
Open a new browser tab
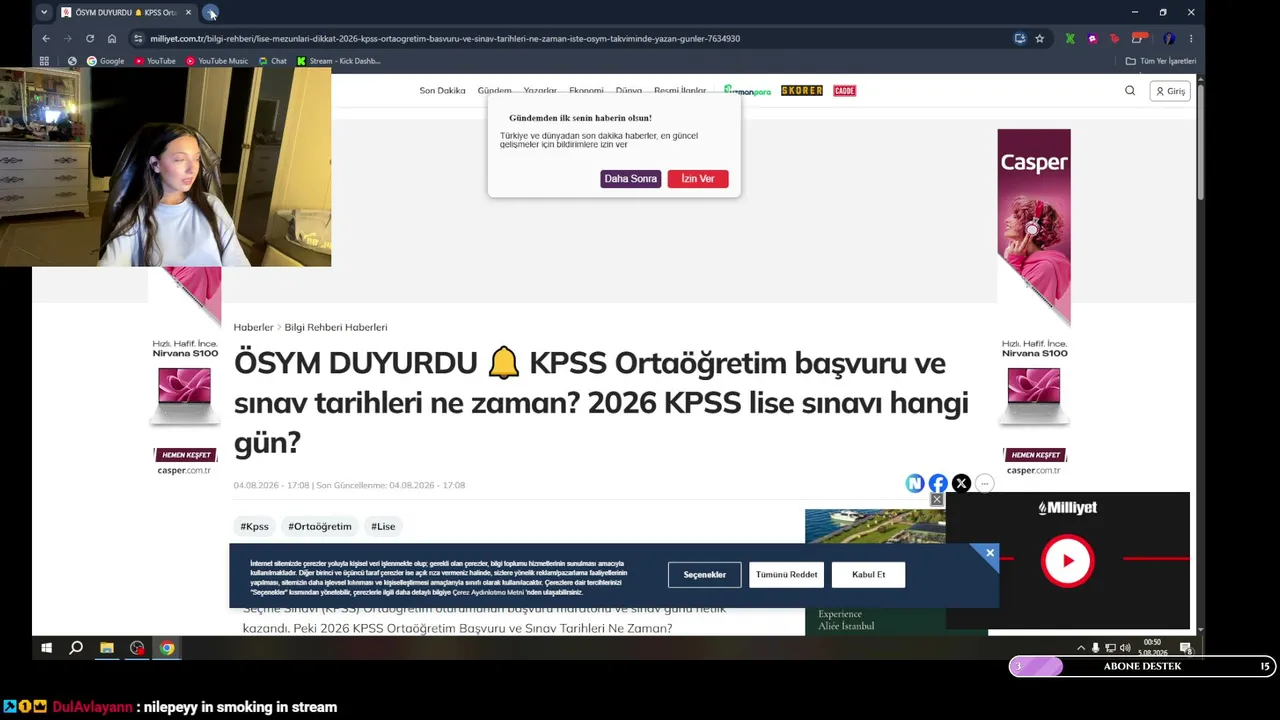pos(210,12)
